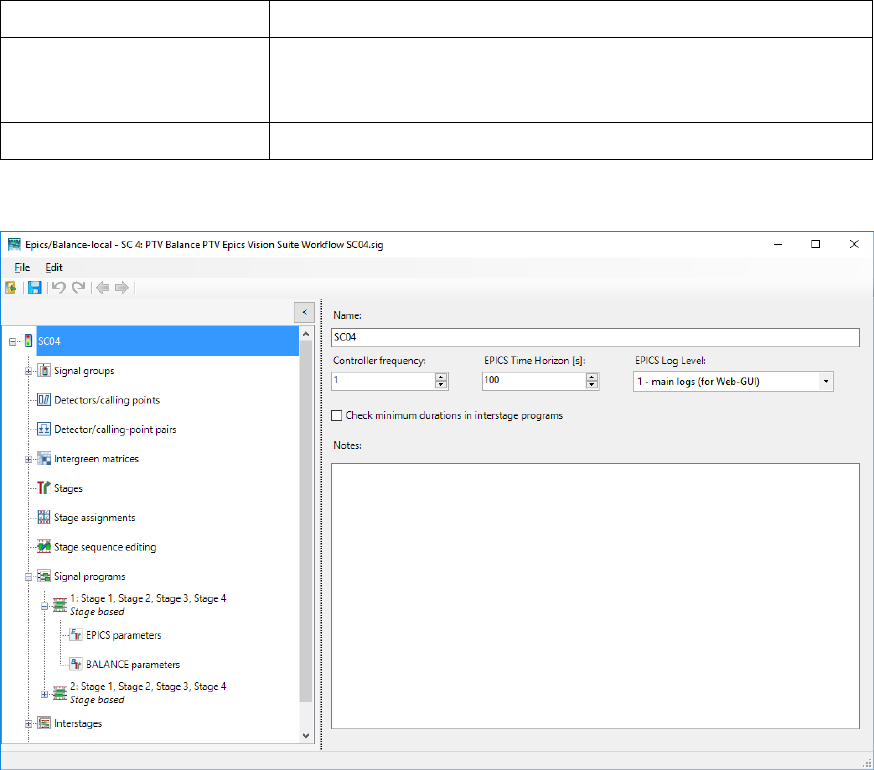The image size is (874, 770).
Task: Click the Signal groups icon
Action: [x=44, y=370]
